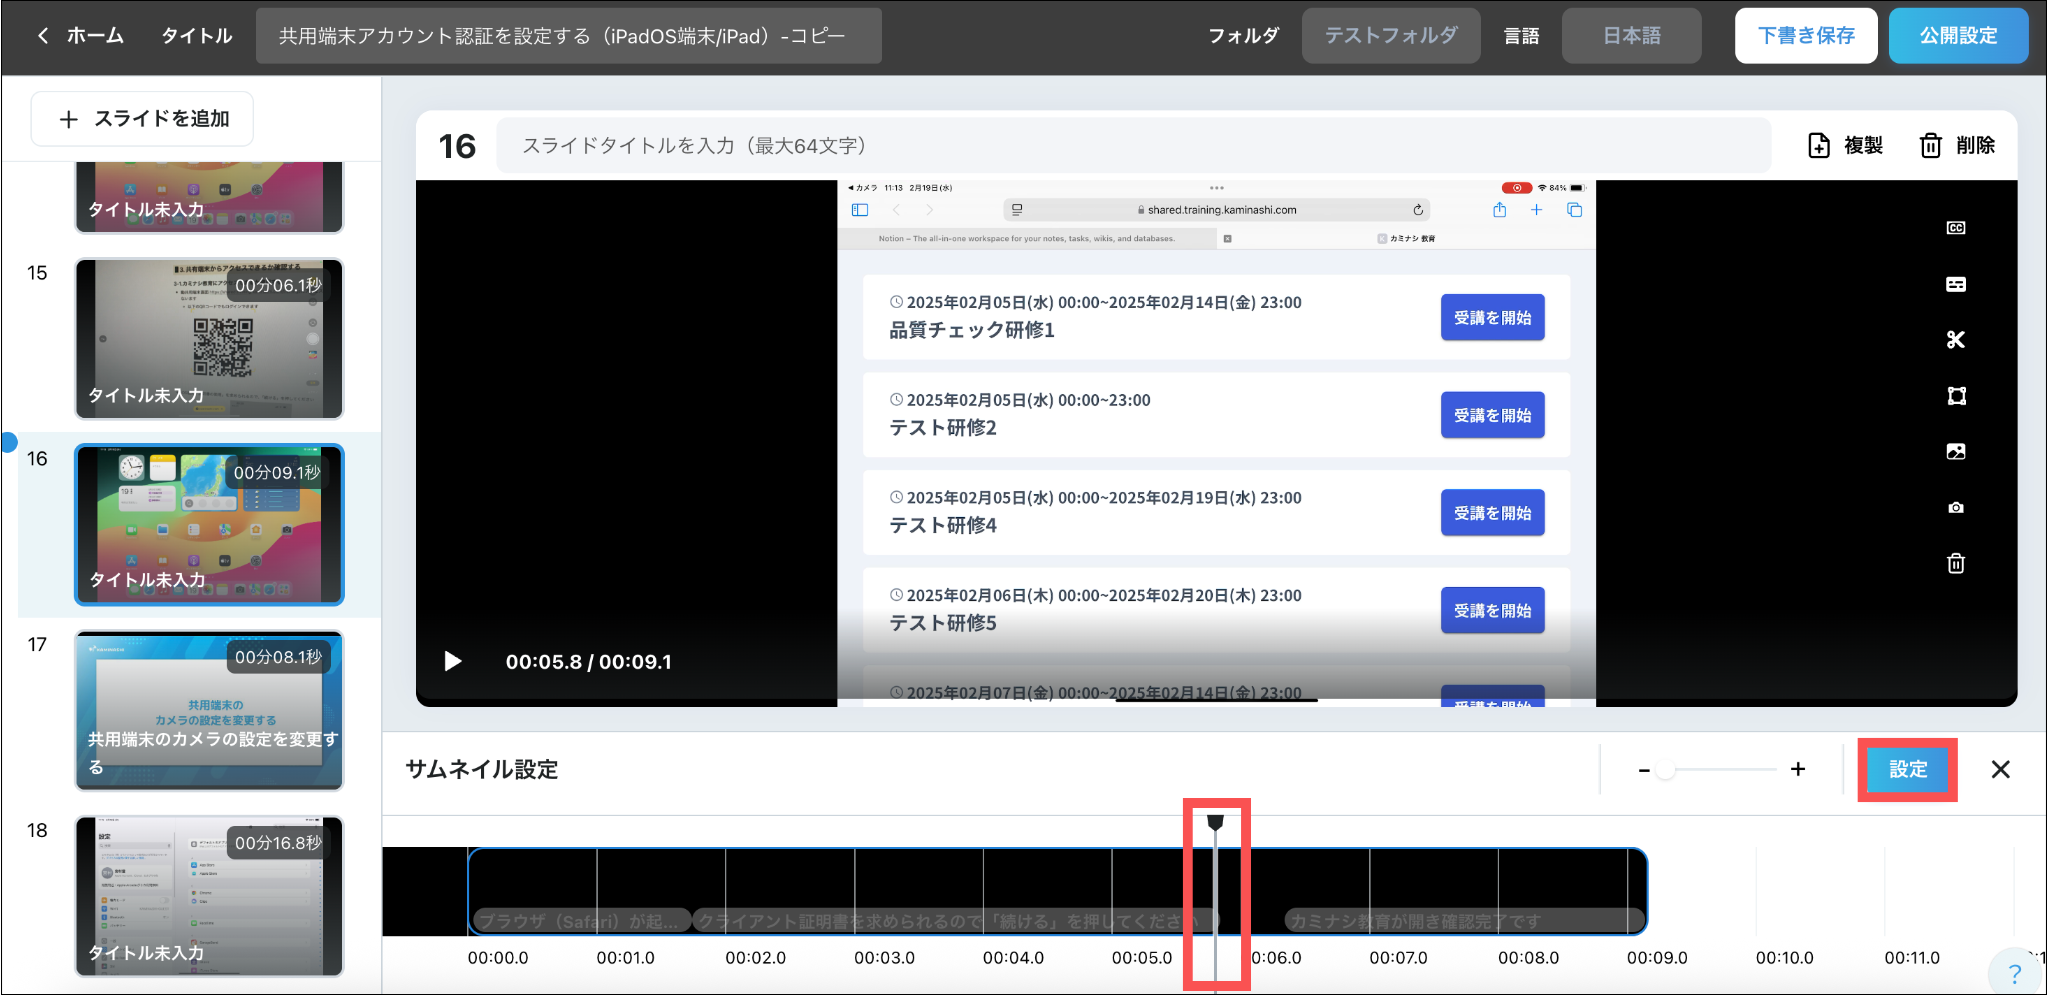This screenshot has height=995, width=2048.
Task: Click the 設定 button to apply thumbnail
Action: [1907, 769]
